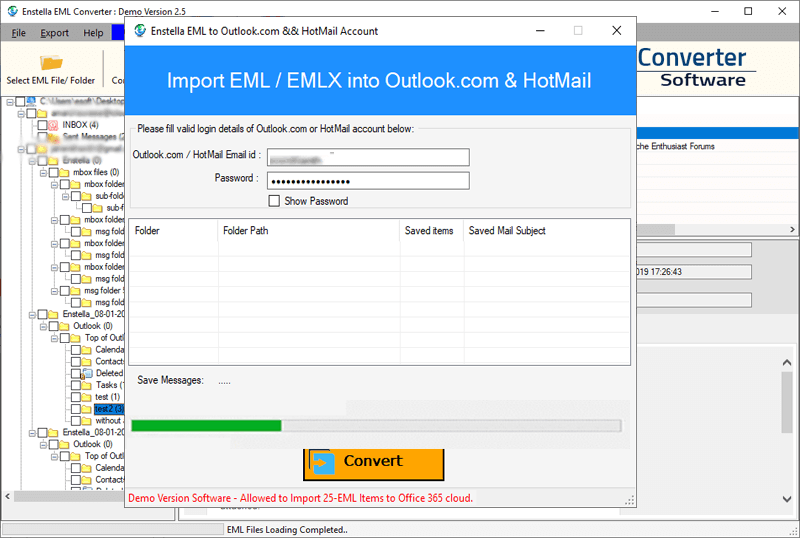Click the folder icon beside test (1)
Viewport: 800px width, 538px height.
click(87, 397)
